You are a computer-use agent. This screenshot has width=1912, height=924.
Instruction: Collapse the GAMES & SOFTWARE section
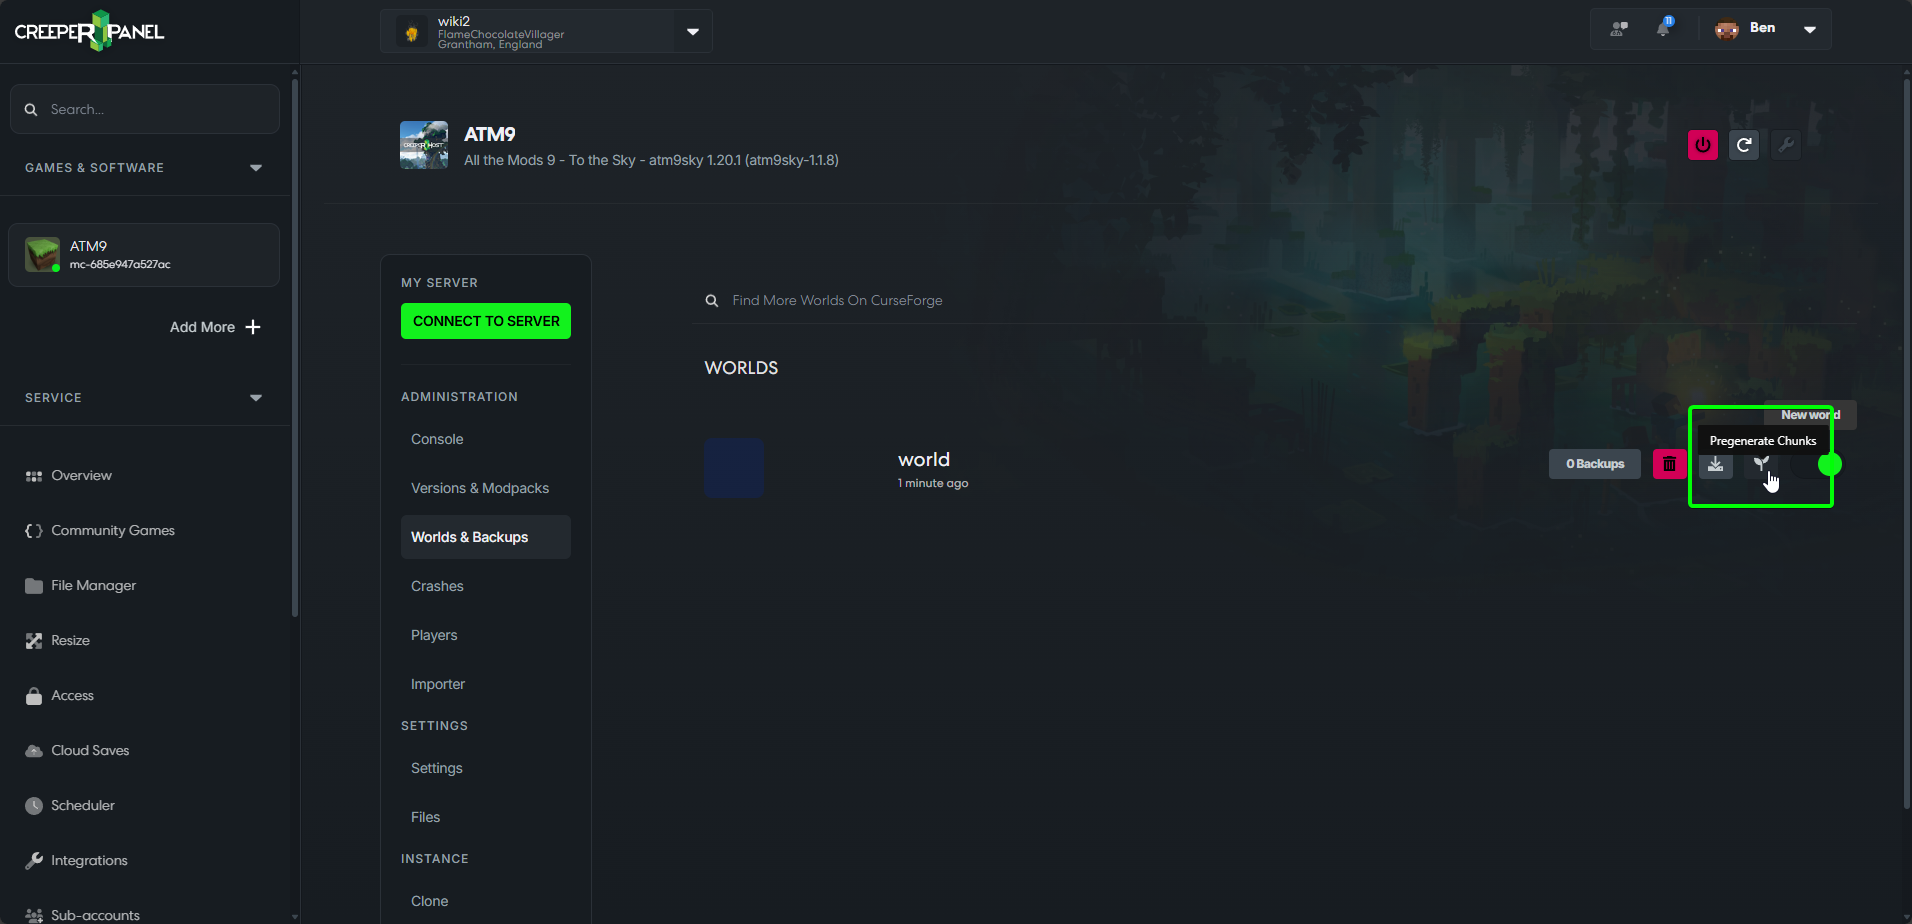[256, 167]
